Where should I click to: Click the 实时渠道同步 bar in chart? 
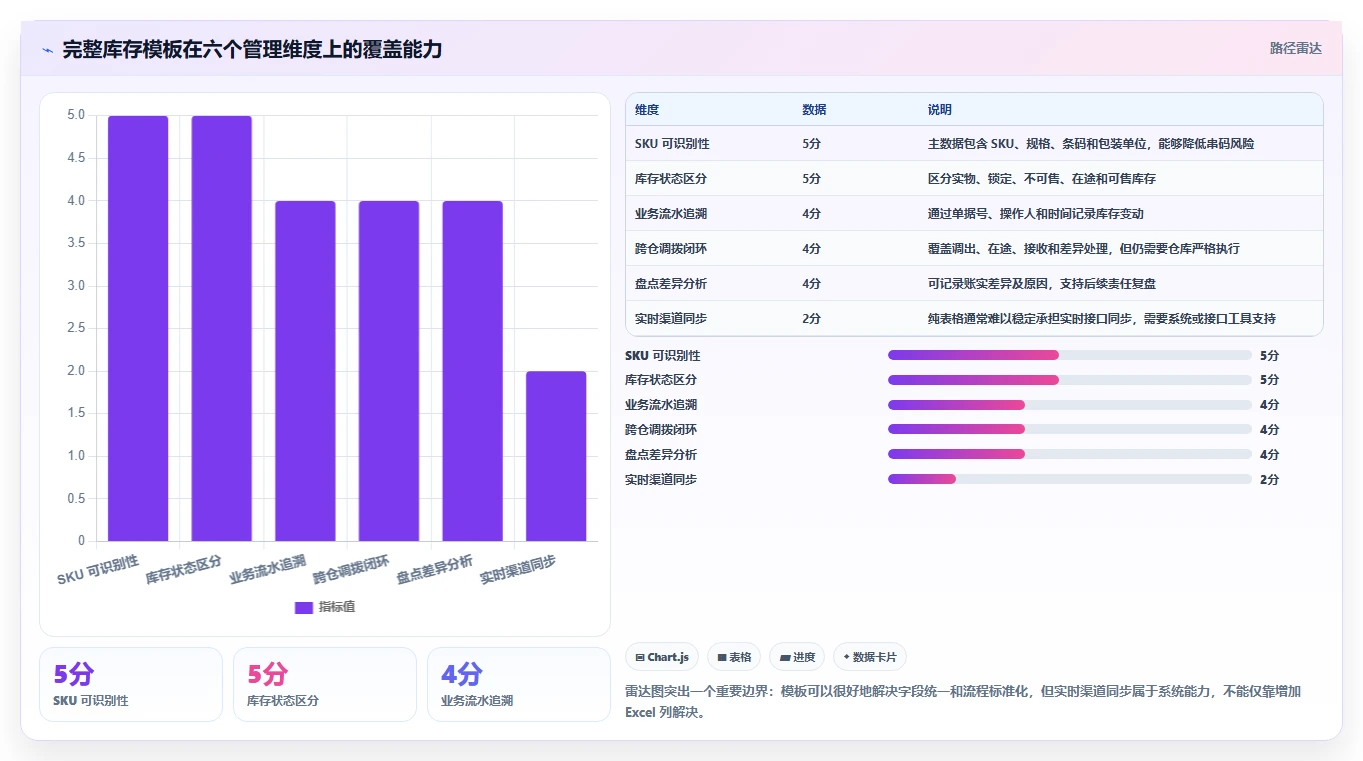(556, 456)
